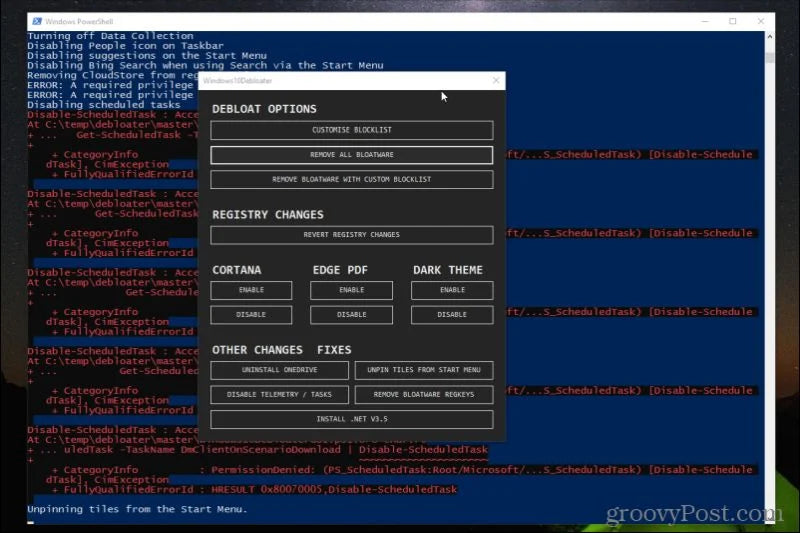Click Install .NET V3.5 button
This screenshot has height=533, width=800.
click(x=352, y=419)
